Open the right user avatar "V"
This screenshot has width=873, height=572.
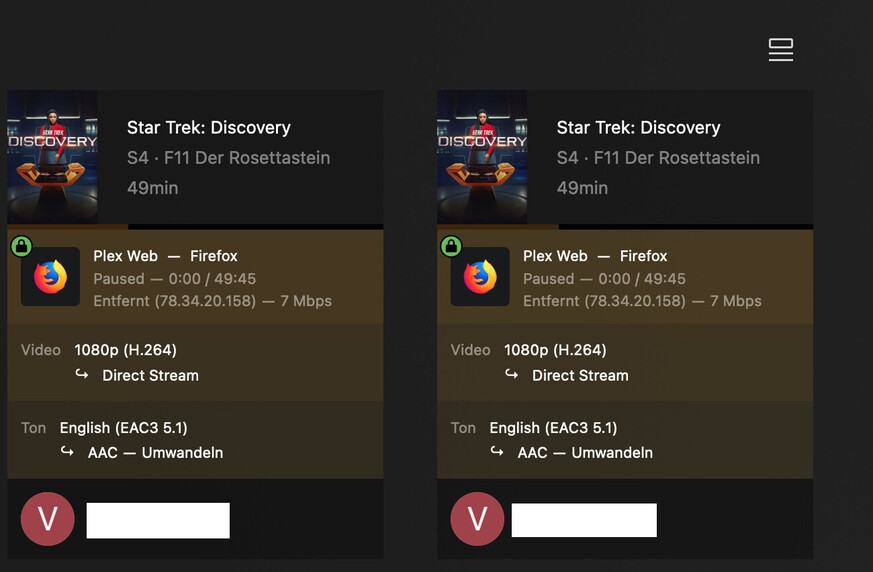477,519
